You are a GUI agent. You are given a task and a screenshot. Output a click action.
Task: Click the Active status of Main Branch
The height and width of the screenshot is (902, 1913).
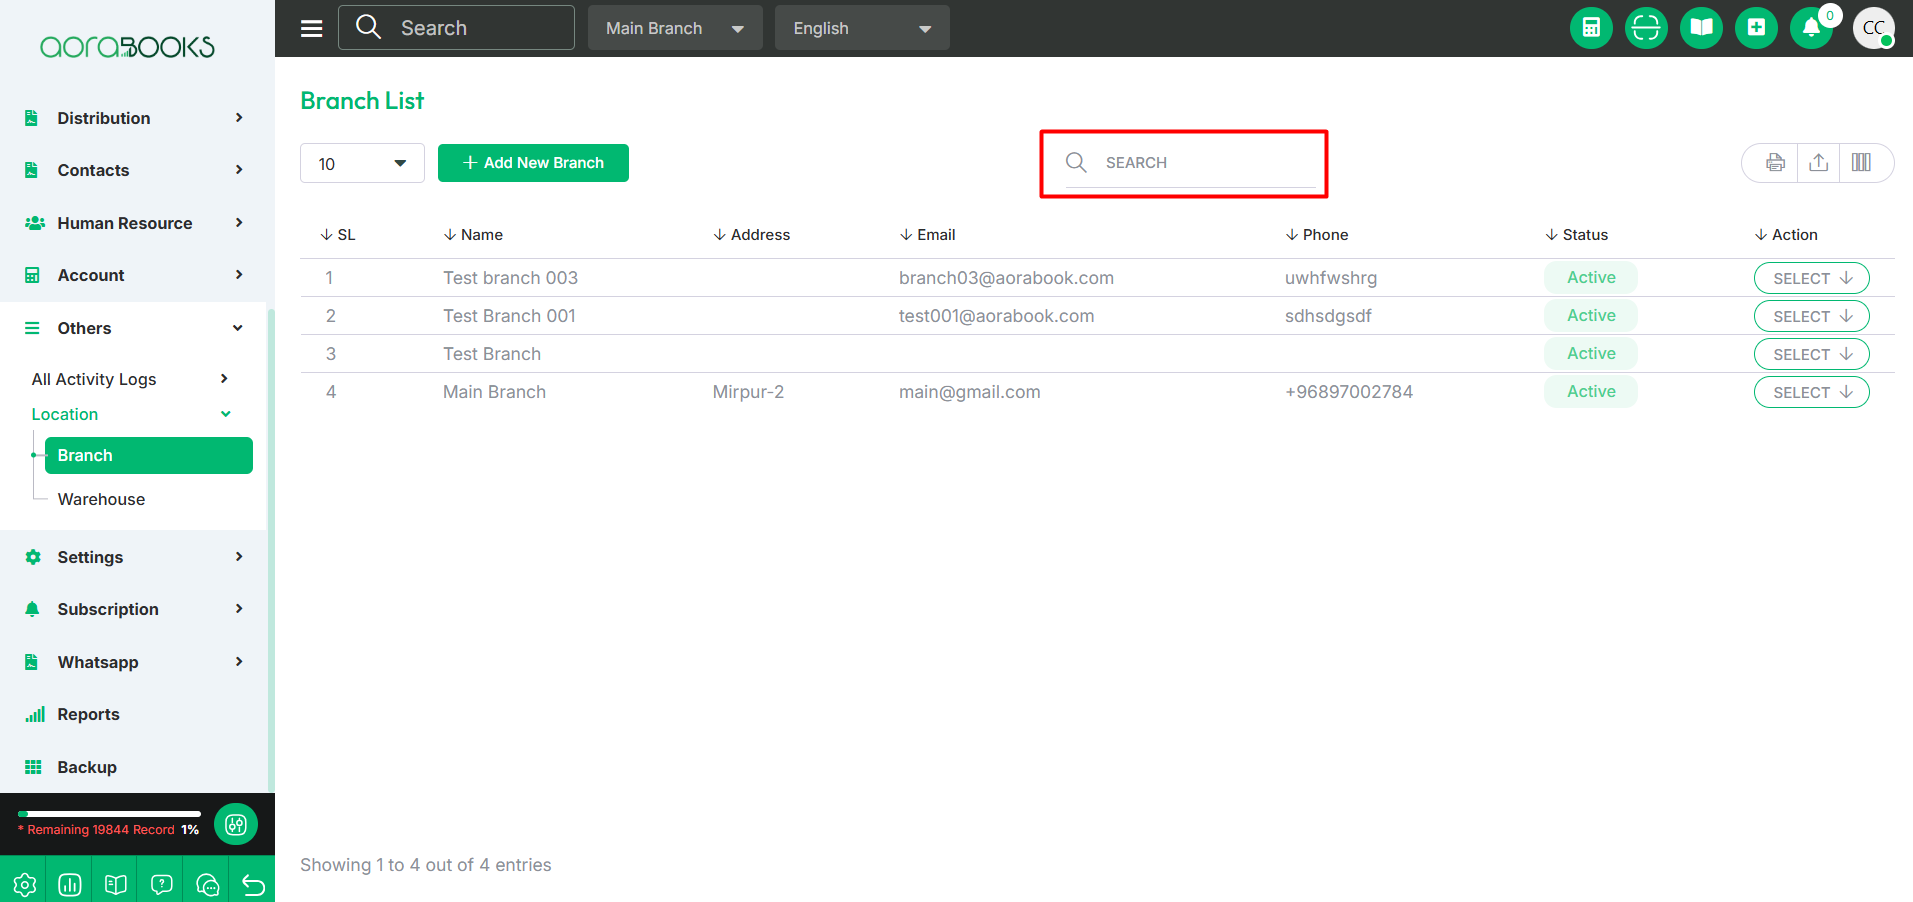coord(1591,392)
